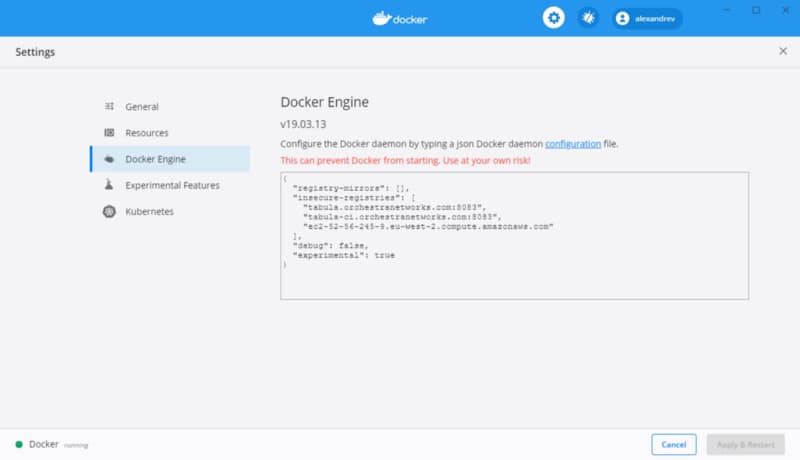Click the Experimental Features flask icon
This screenshot has width=800, height=460.
109,185
